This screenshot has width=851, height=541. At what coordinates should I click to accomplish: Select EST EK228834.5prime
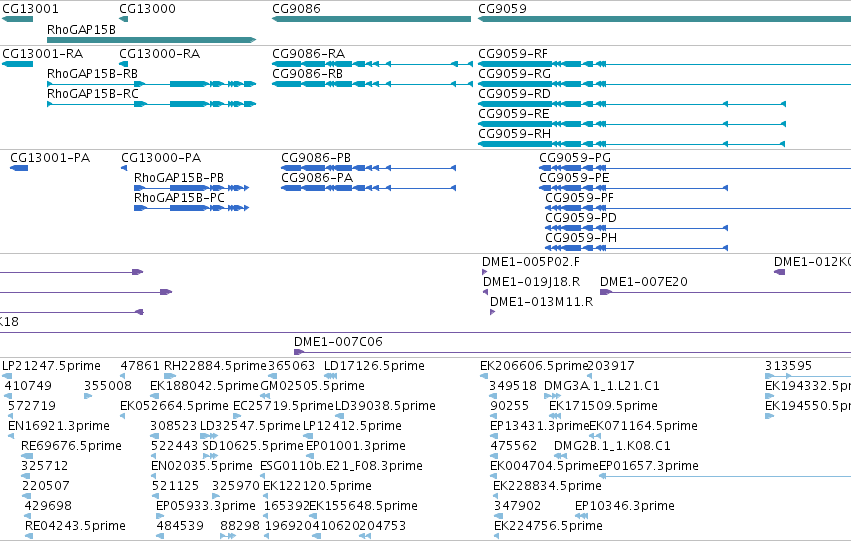[x=547, y=486]
